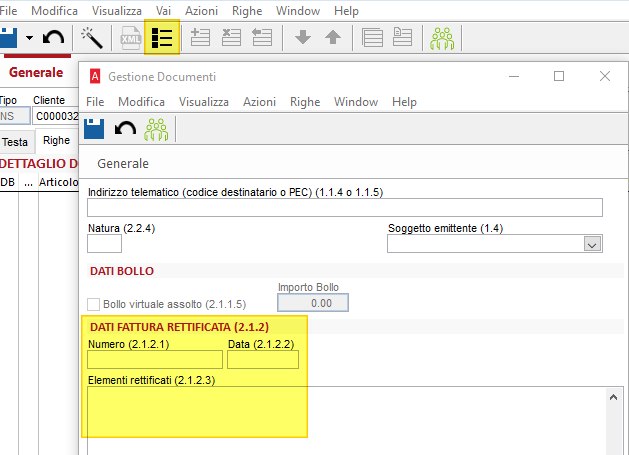
Task: Click the Cliente code field C000032
Action: click(x=56, y=116)
